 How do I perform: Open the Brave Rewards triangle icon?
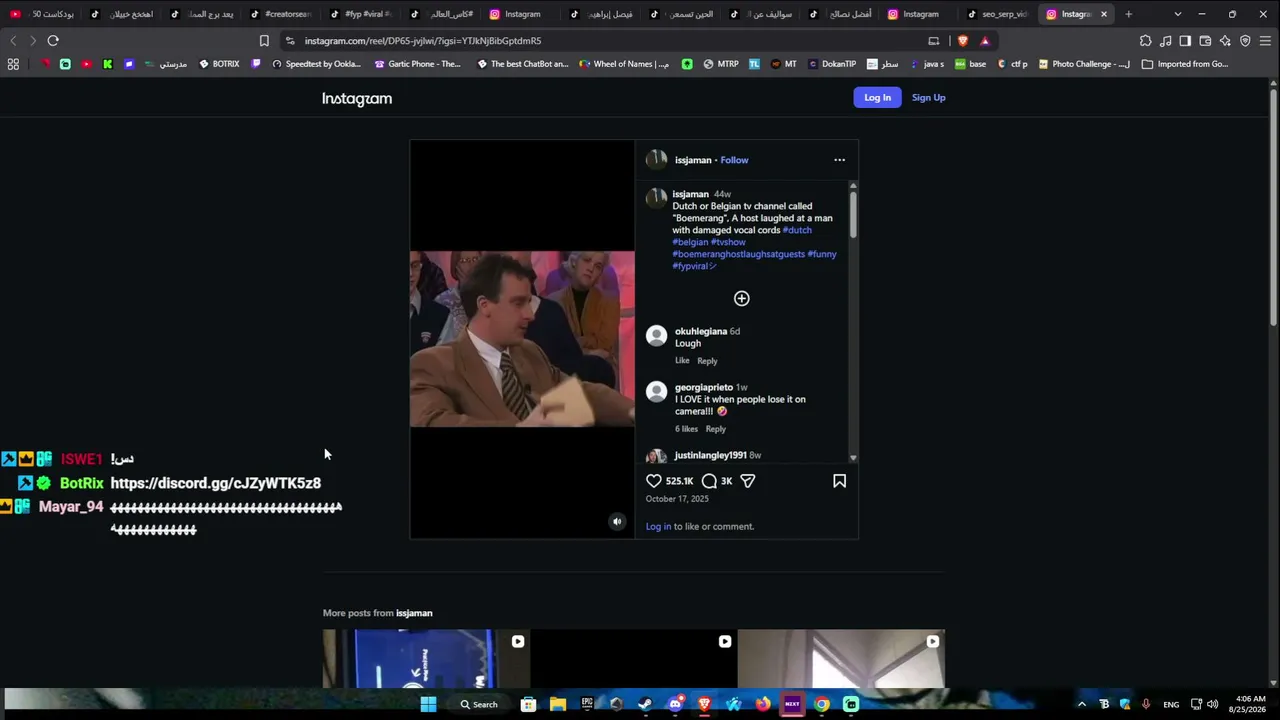click(985, 41)
